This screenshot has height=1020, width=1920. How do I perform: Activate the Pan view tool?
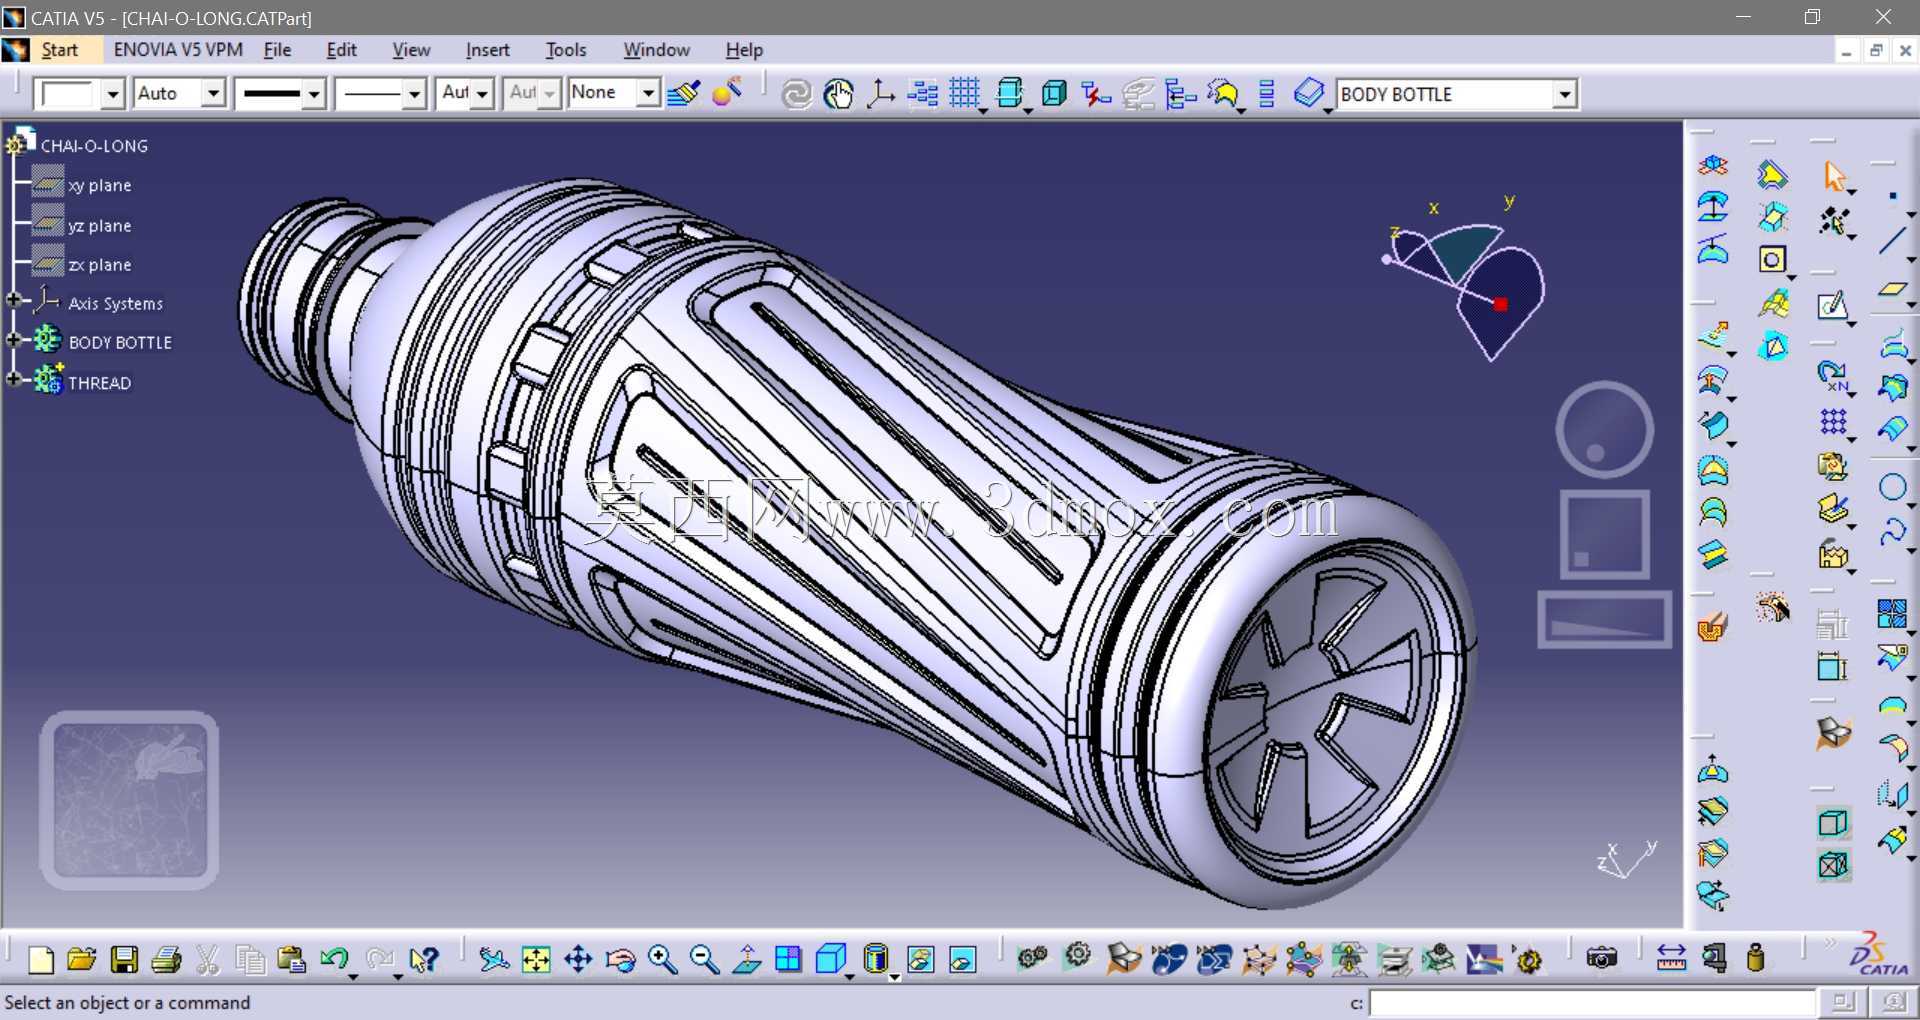[x=578, y=960]
